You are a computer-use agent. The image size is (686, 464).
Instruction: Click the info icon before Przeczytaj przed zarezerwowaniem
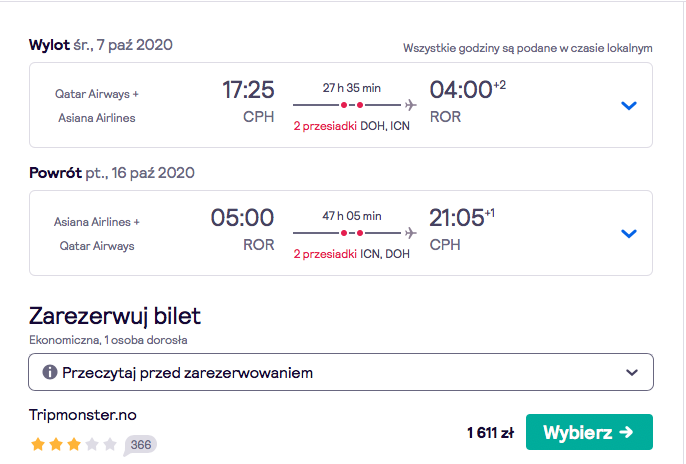tap(49, 373)
